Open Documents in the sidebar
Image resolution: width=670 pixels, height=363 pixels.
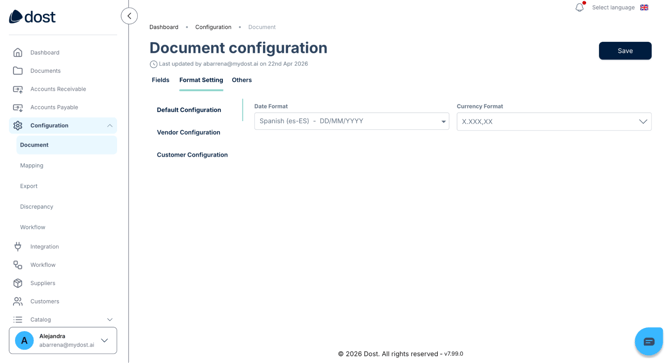click(x=45, y=71)
